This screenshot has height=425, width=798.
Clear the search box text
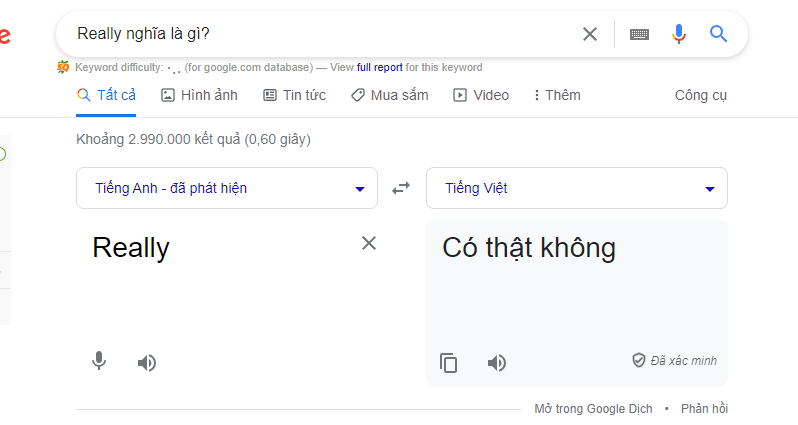(x=590, y=34)
